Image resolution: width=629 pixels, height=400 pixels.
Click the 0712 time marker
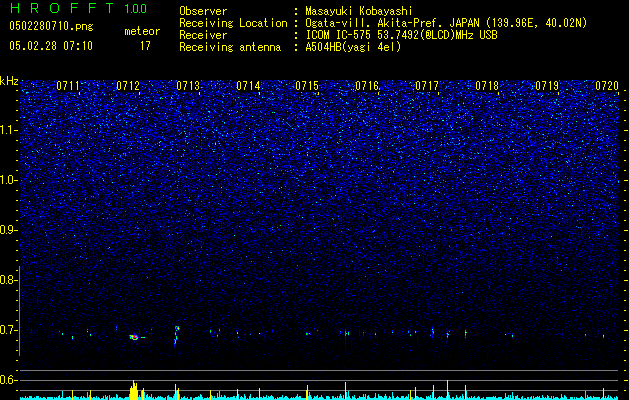pyautogui.click(x=128, y=85)
